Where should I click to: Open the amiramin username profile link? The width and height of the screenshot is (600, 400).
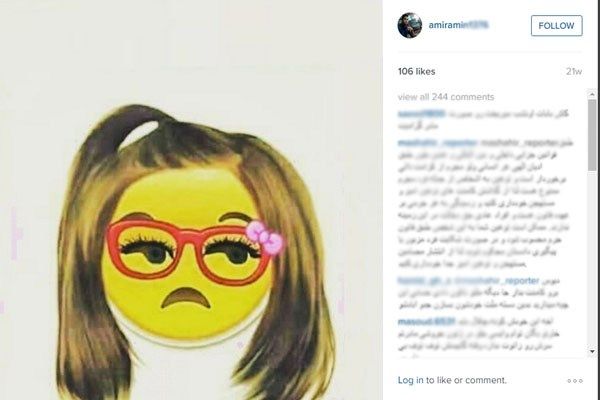coord(458,25)
